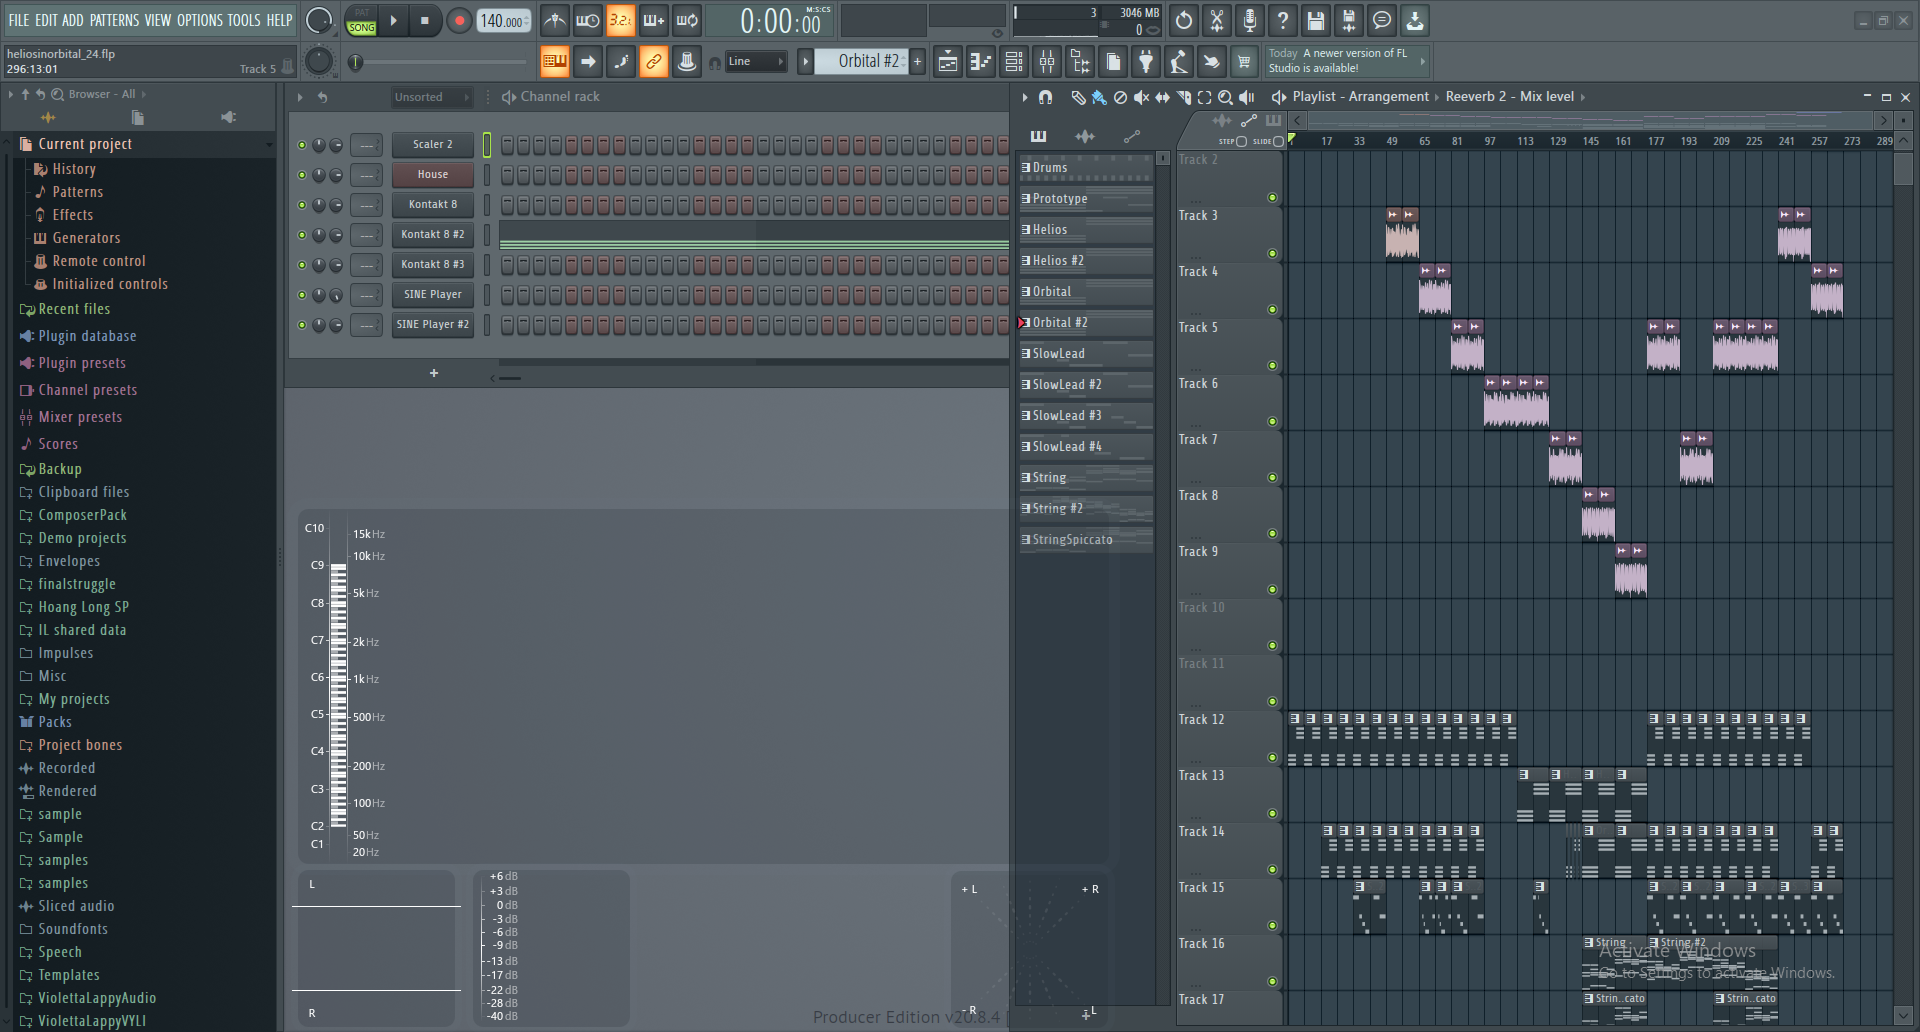Click the add channel plus button
This screenshot has height=1032, width=1920.
coord(434,373)
